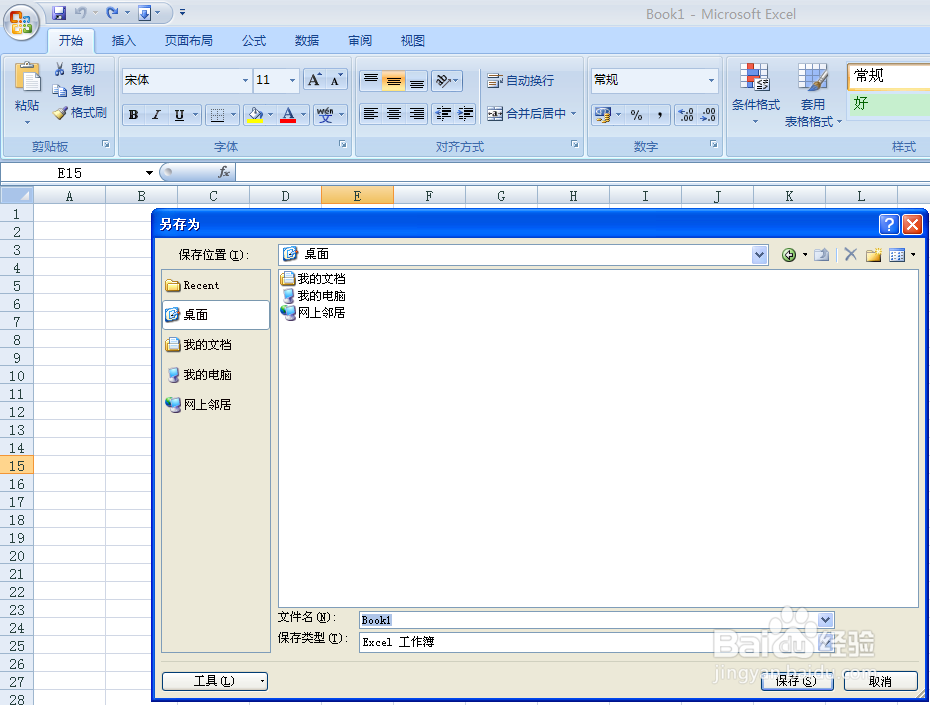Click the Copy (复制) icon
Viewport: 930px width, 705px height.
[59, 91]
